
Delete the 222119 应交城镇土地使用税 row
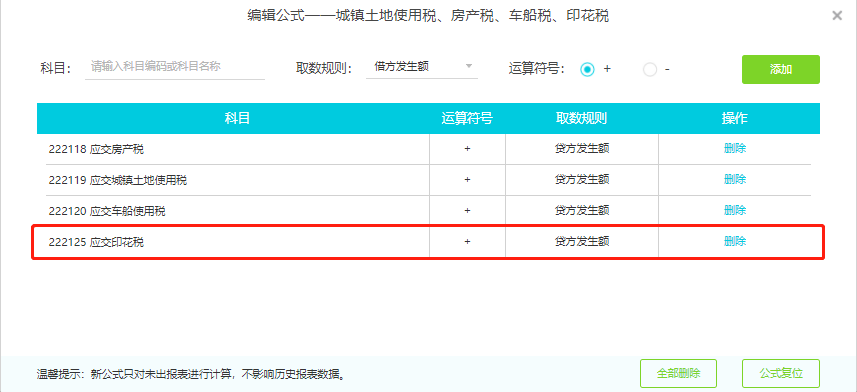(735, 179)
